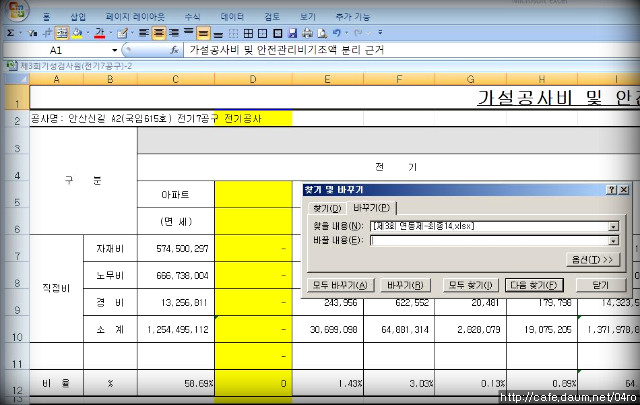This screenshot has height=405, width=640.
Task: Click the help question mark in Find dialog
Action: 611,190
